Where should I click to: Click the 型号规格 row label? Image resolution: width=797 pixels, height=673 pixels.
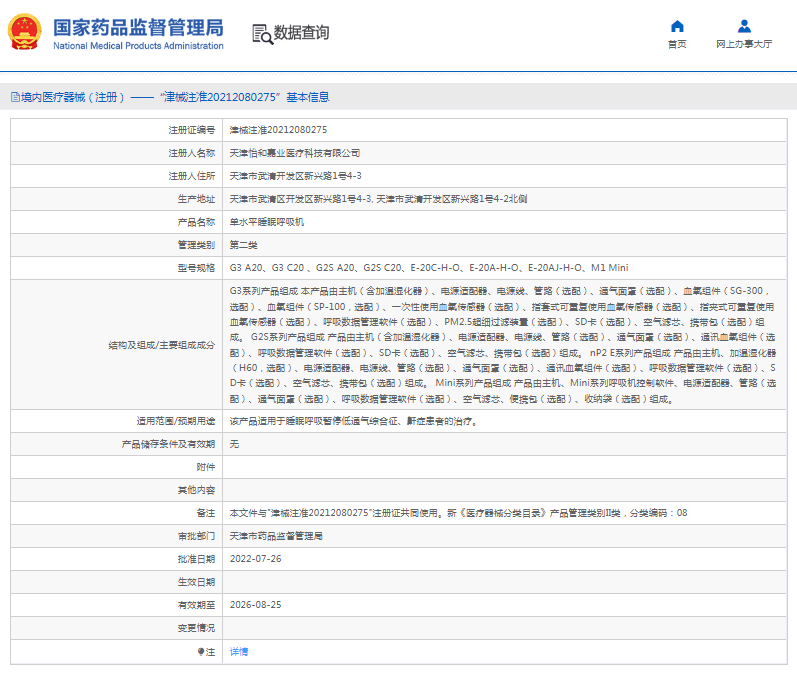click(196, 268)
